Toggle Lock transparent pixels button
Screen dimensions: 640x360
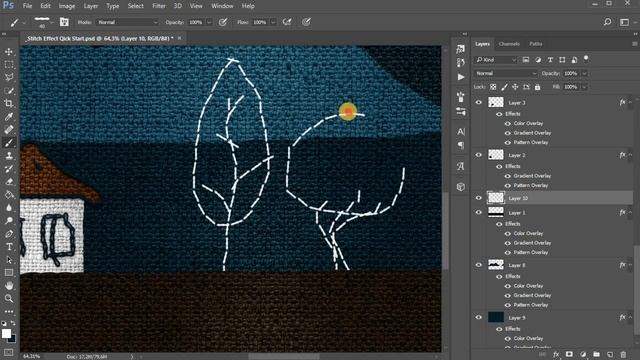(x=493, y=87)
